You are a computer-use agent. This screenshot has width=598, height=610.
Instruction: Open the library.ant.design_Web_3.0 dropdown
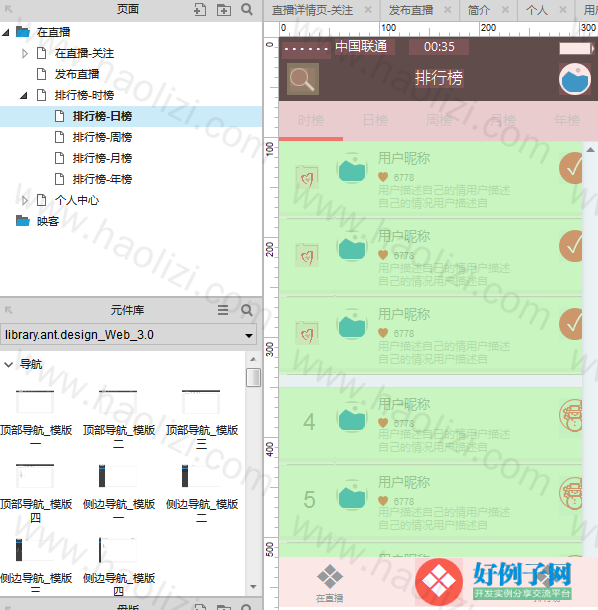128,335
